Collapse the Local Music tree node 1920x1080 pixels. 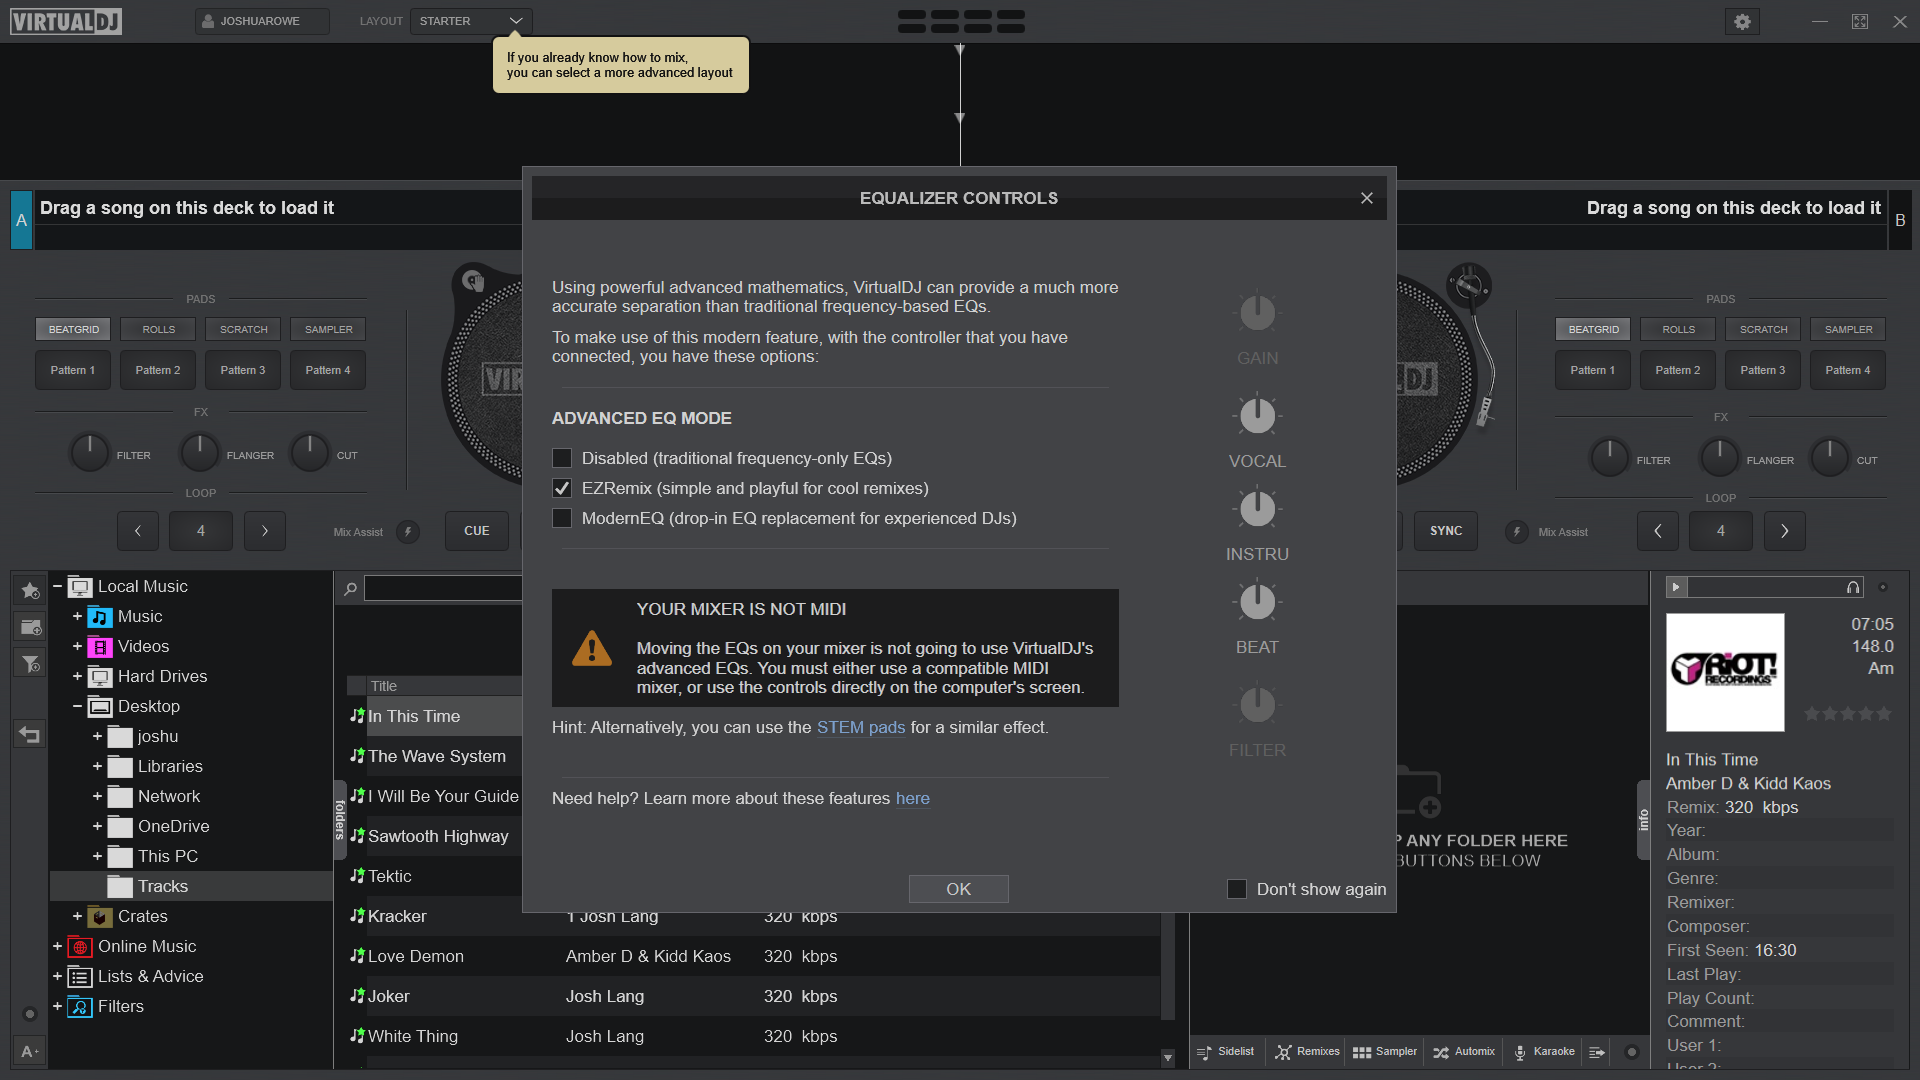point(57,587)
